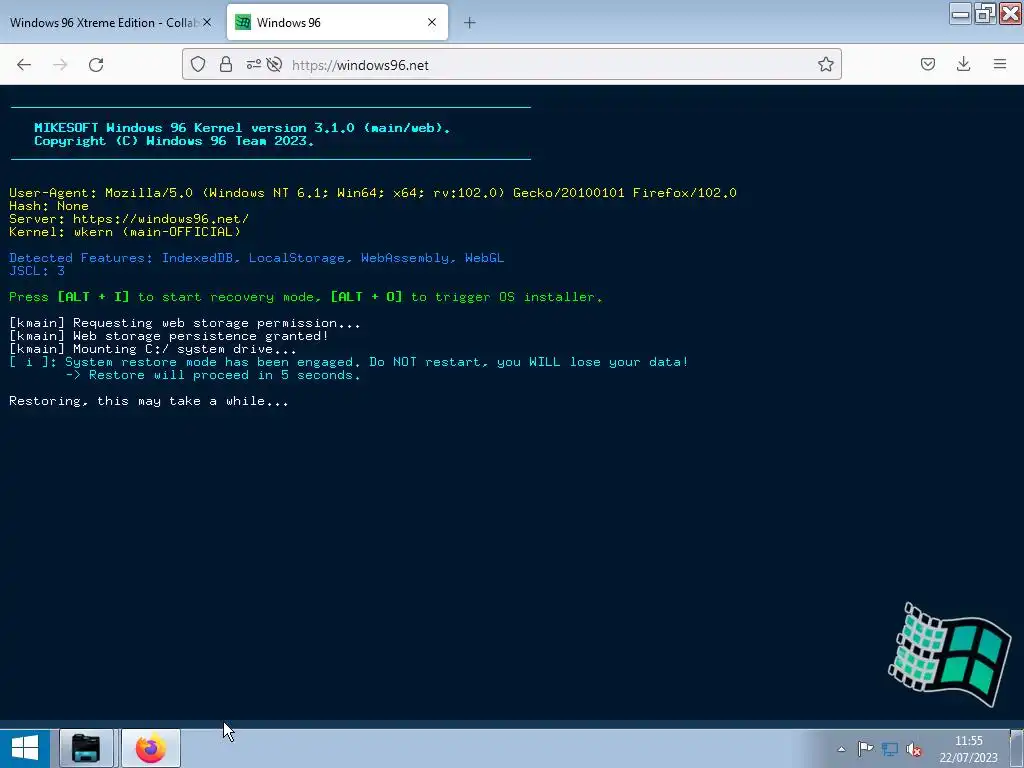The image size is (1024, 768).
Task: Switch to Windows 96 Xtreme Edition tab
Action: point(110,22)
